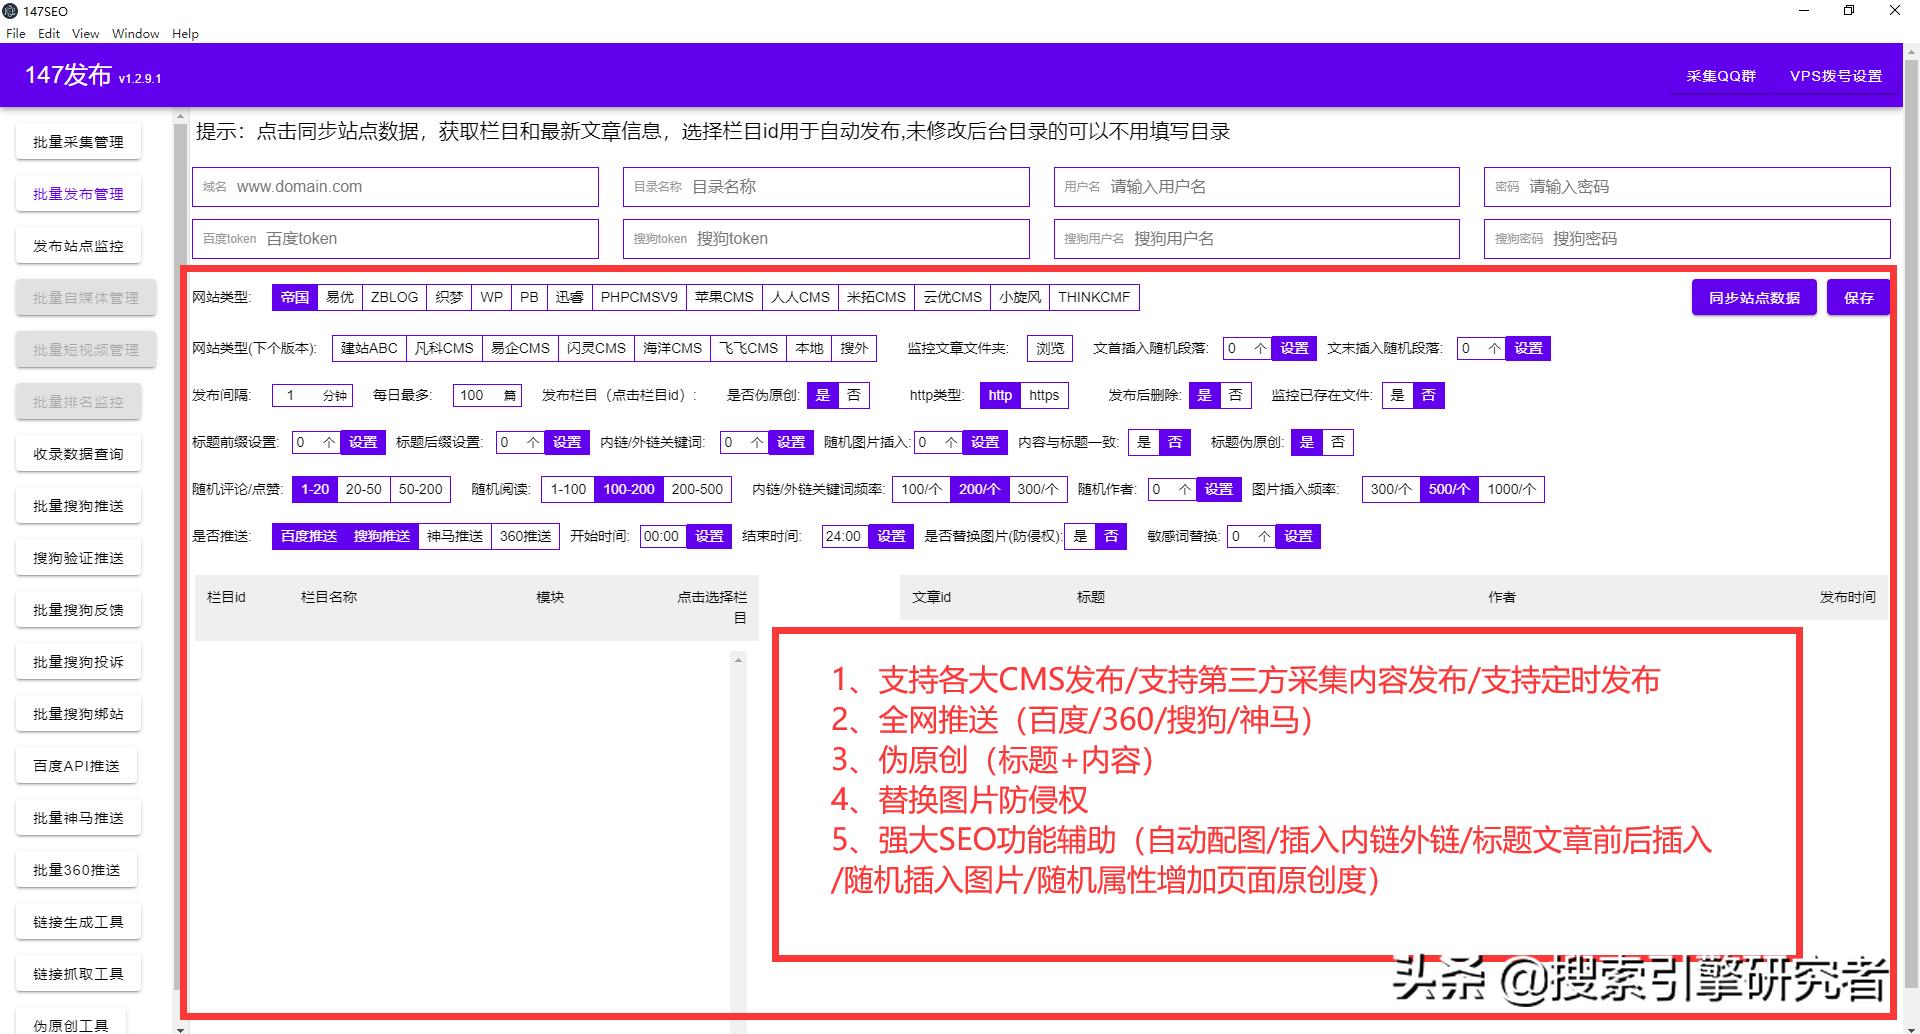Open the Help menu
Image resolution: width=1920 pixels, height=1034 pixels.
pyautogui.click(x=184, y=33)
